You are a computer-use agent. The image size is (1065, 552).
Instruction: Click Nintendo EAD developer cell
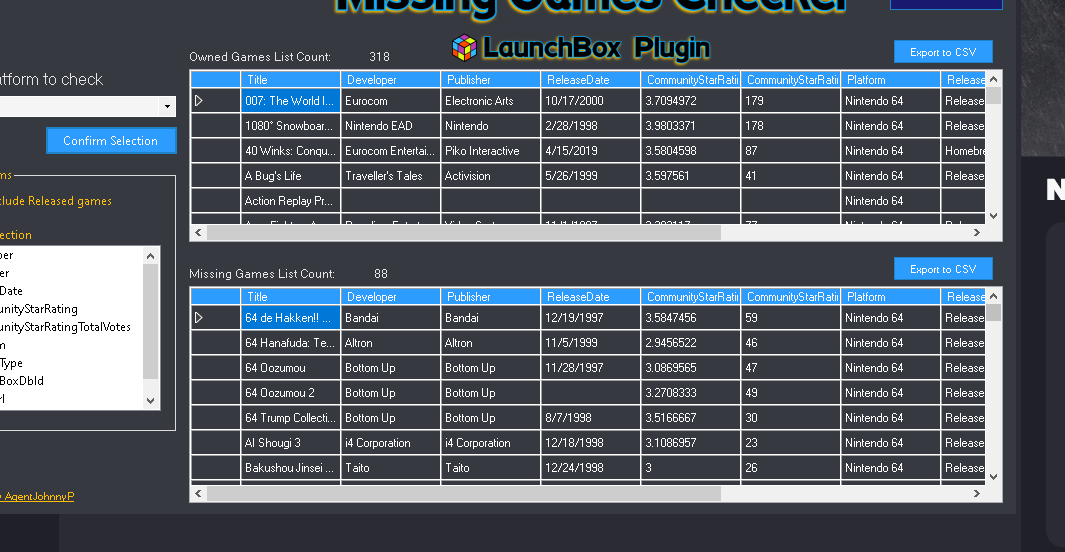point(391,126)
